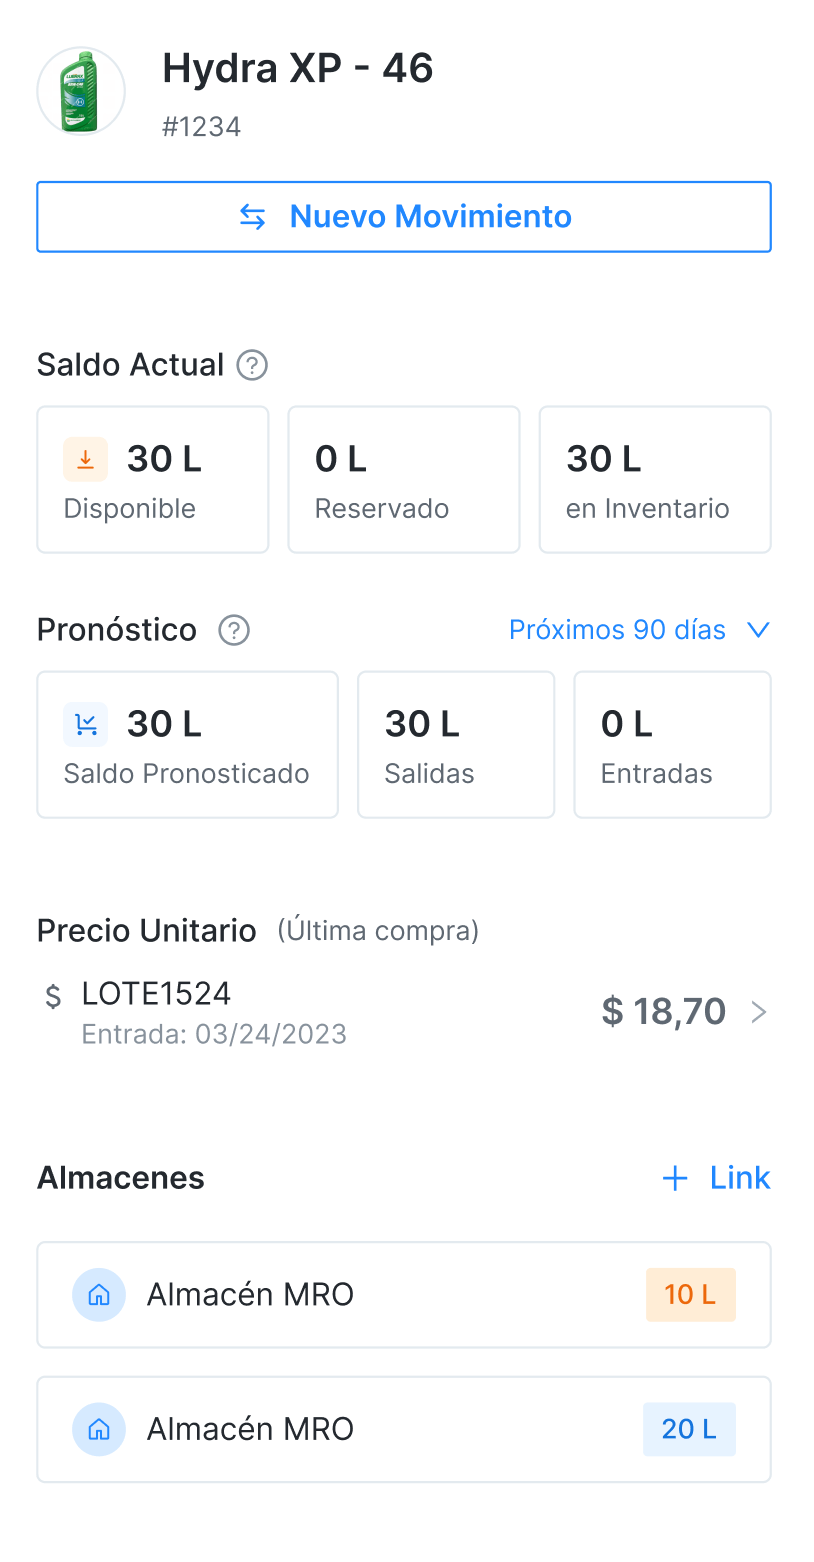Click the $ 18,70 unit price

[x=663, y=1012]
